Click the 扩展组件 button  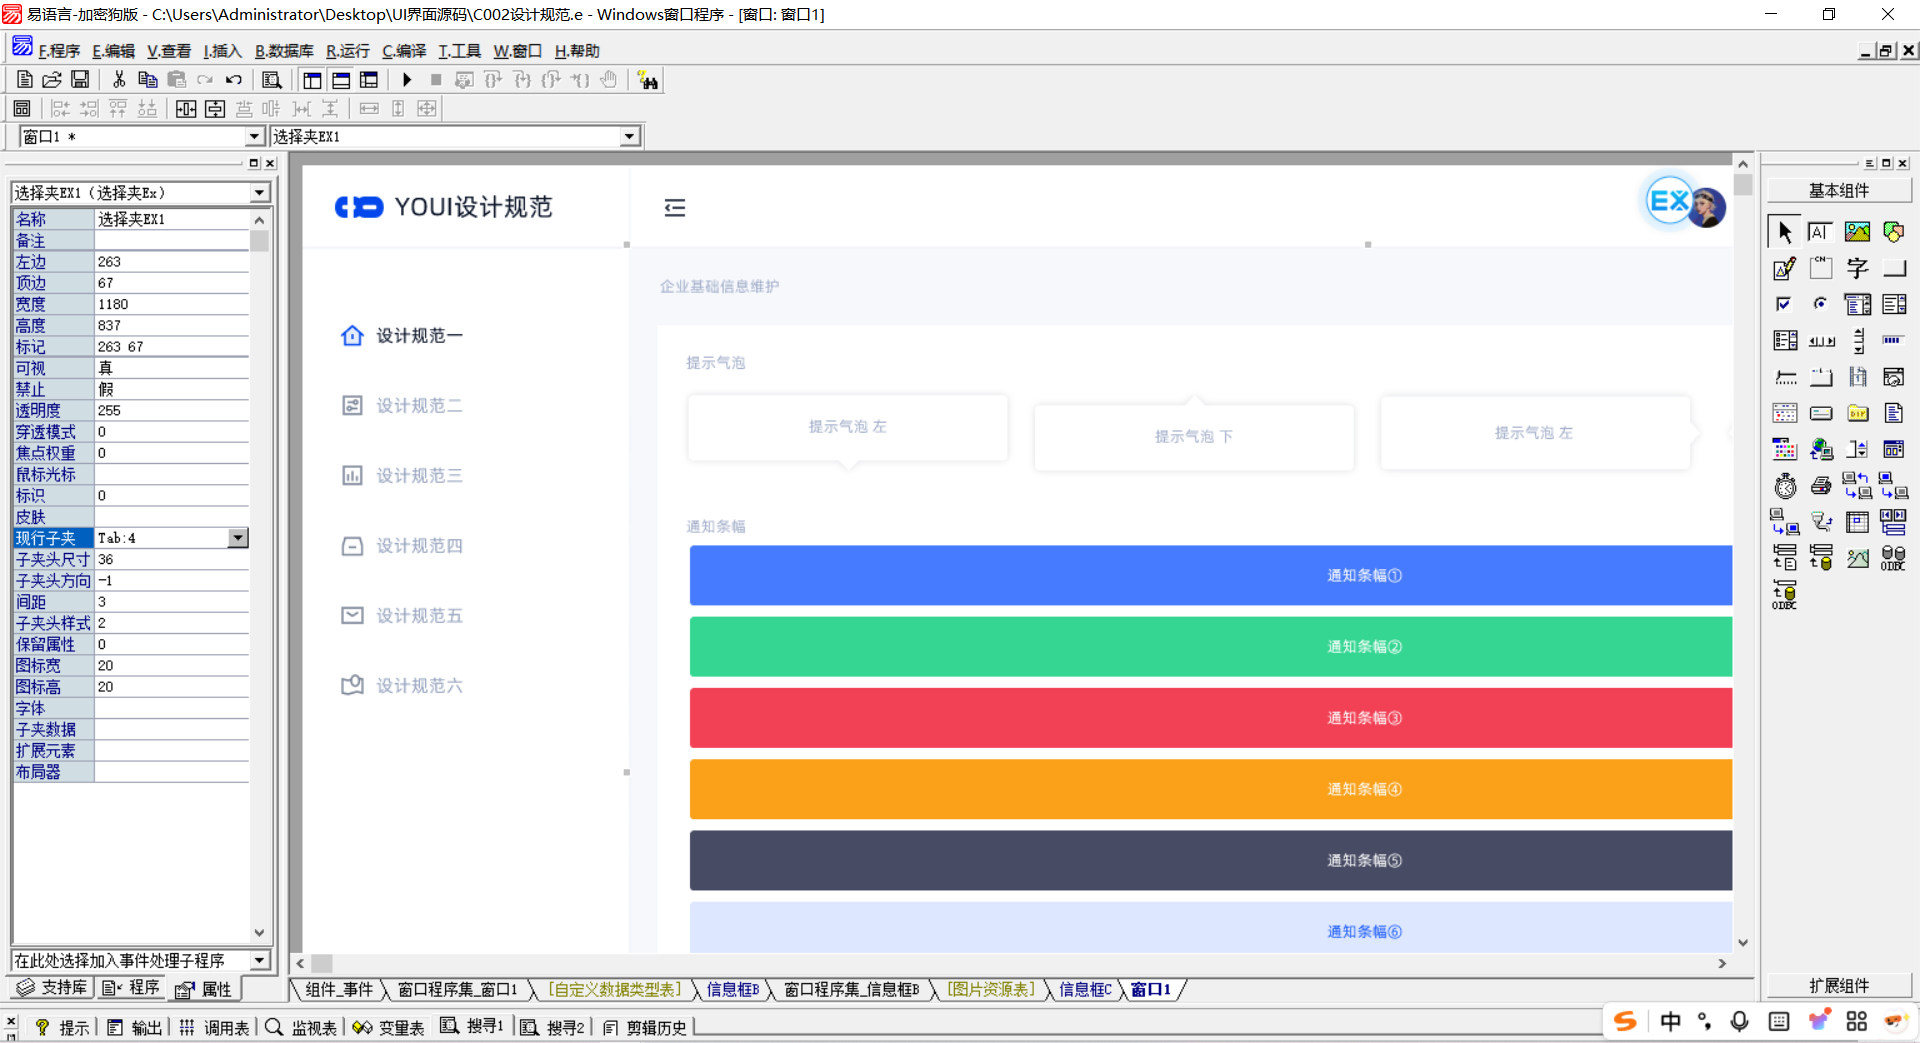coord(1838,985)
